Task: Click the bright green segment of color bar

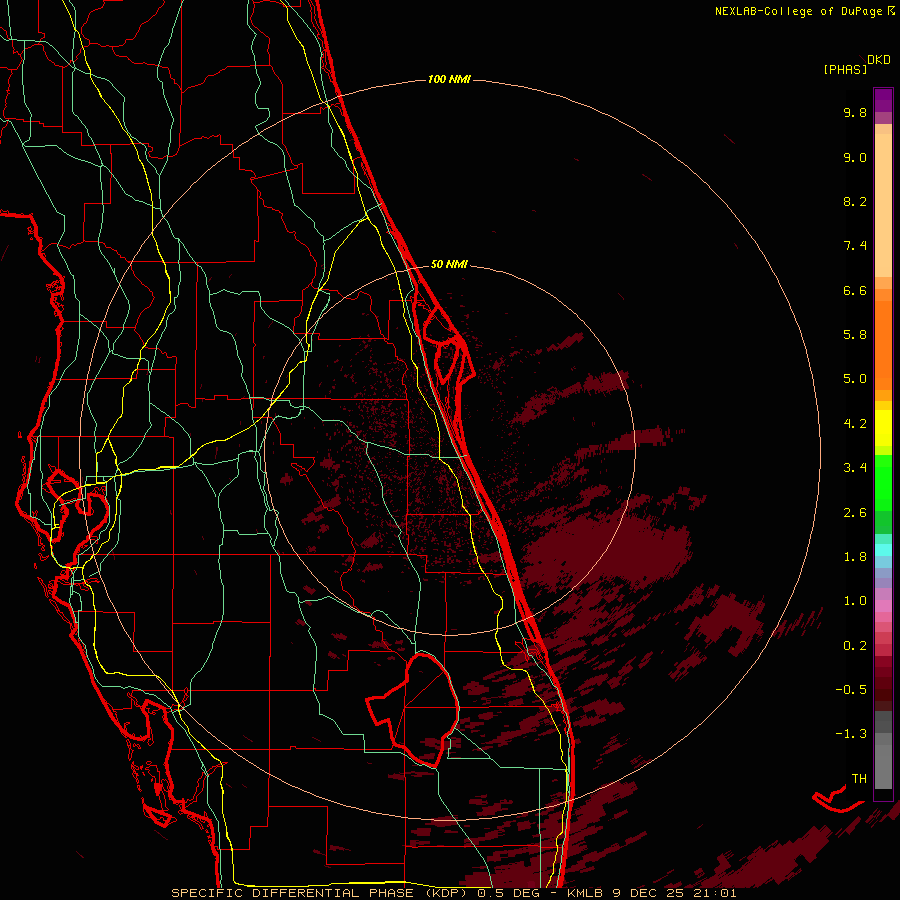Action: pos(883,482)
